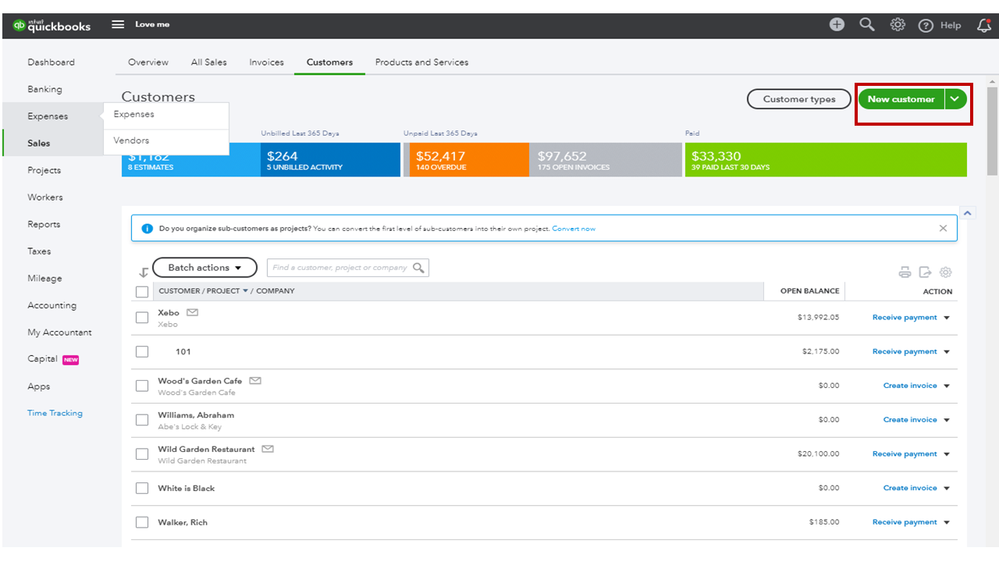
Task: Check White is Black checkbox
Action: 142,488
